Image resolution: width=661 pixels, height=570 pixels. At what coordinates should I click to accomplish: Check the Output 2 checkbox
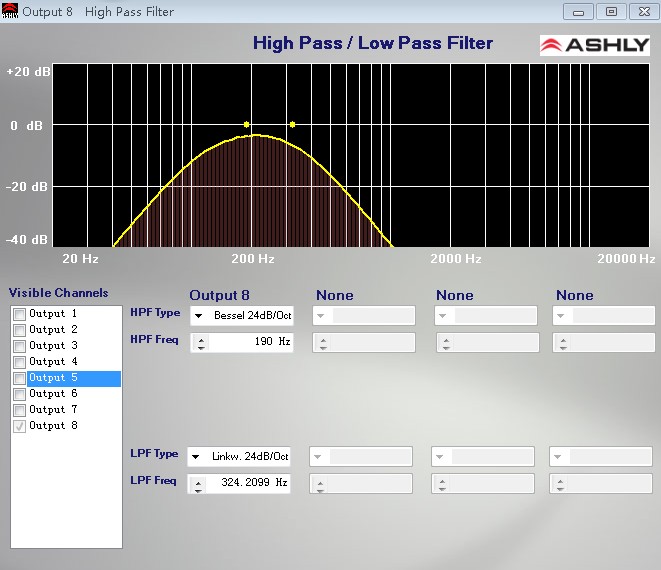pyautogui.click(x=19, y=330)
